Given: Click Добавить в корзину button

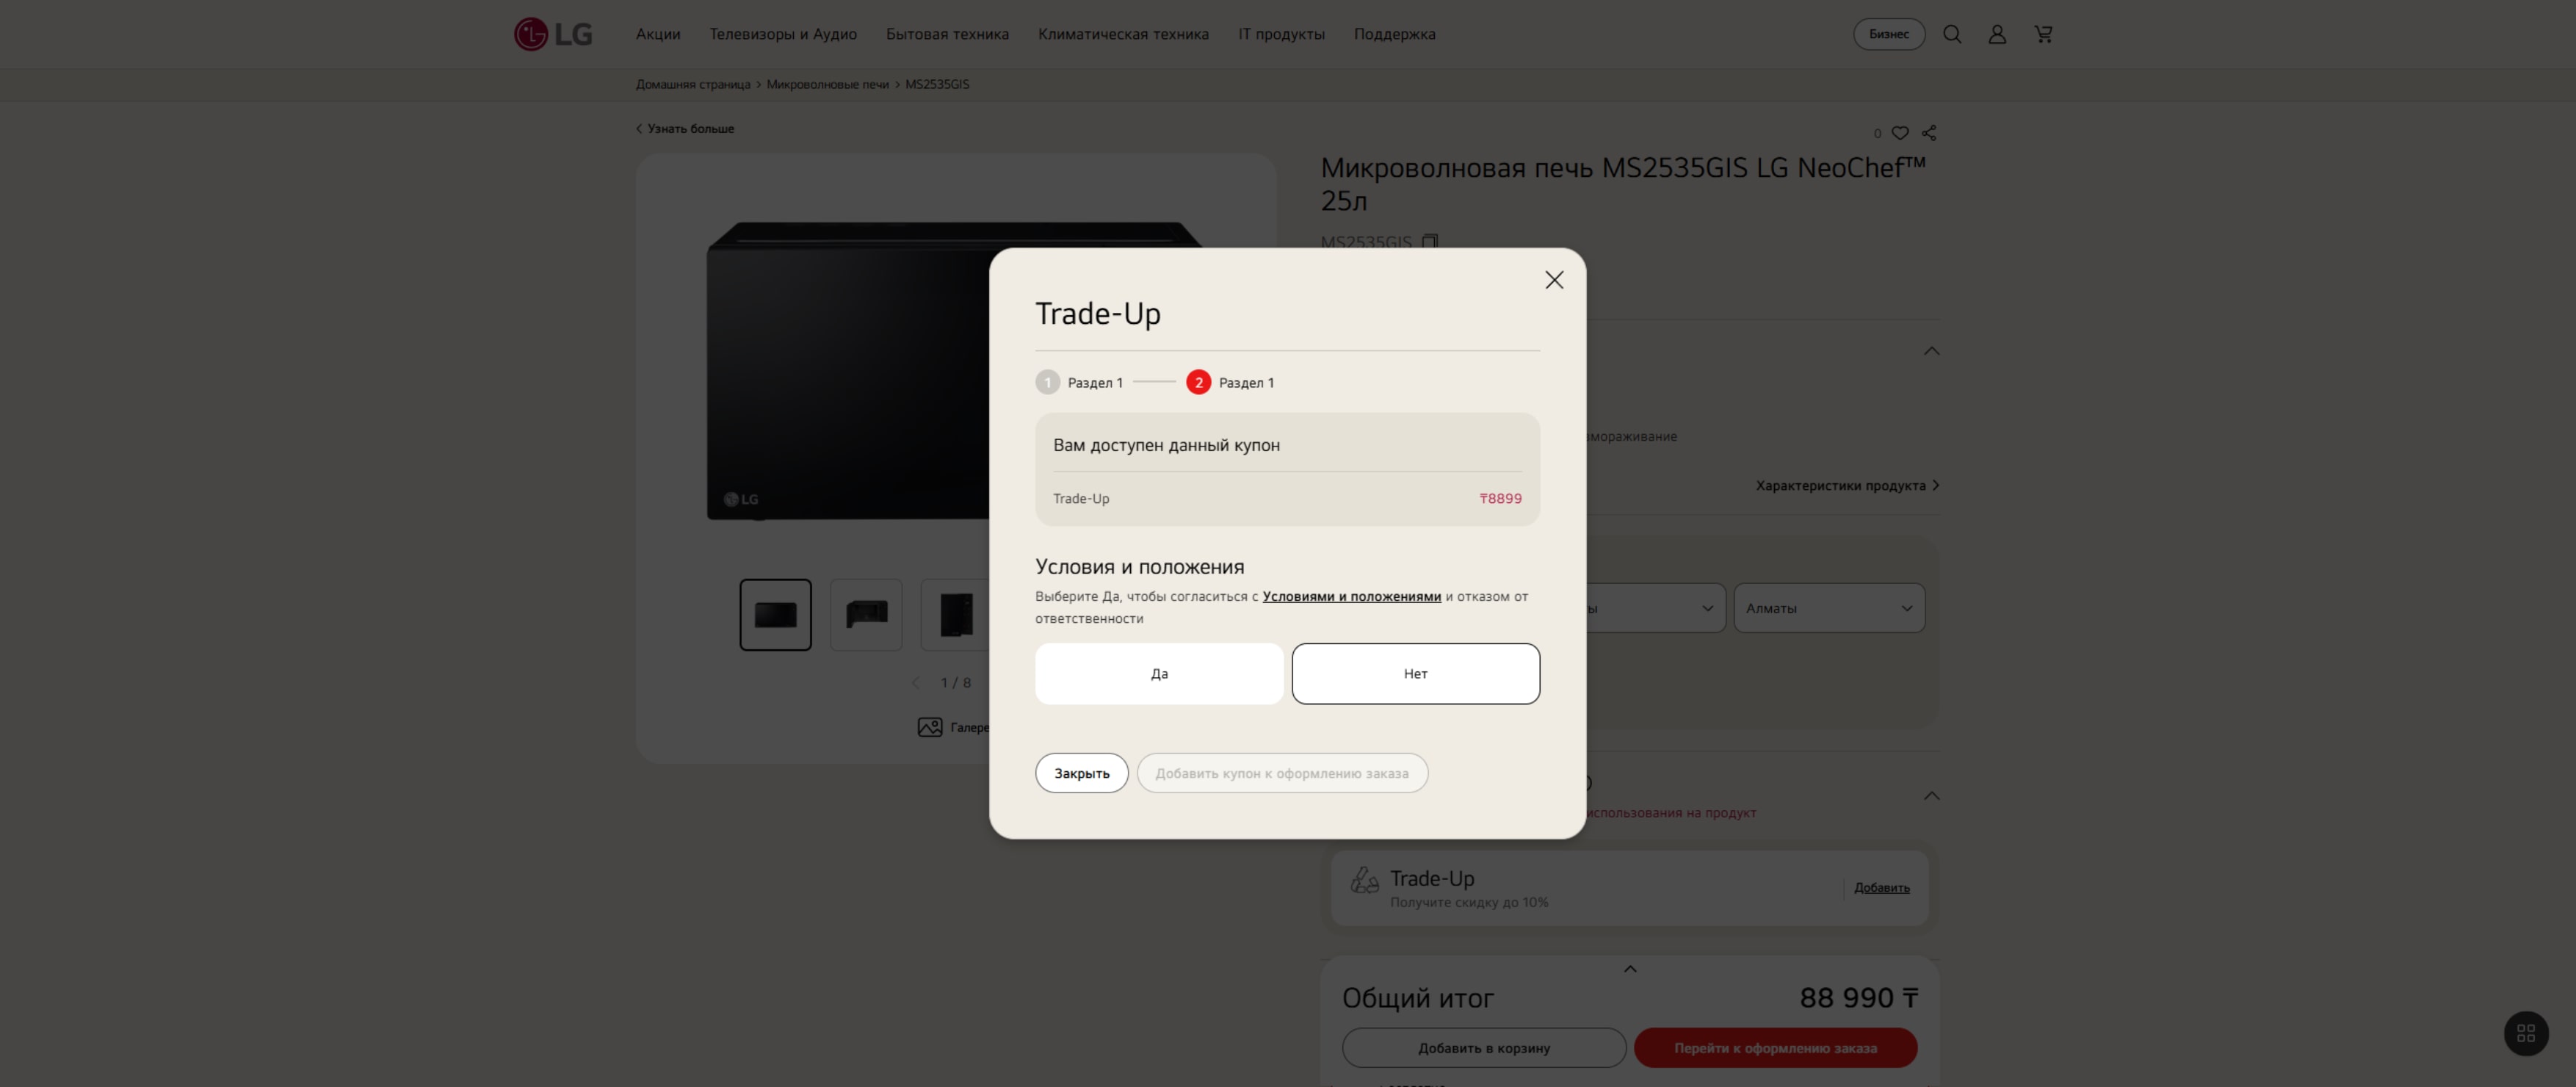Looking at the screenshot, I should [1484, 1048].
